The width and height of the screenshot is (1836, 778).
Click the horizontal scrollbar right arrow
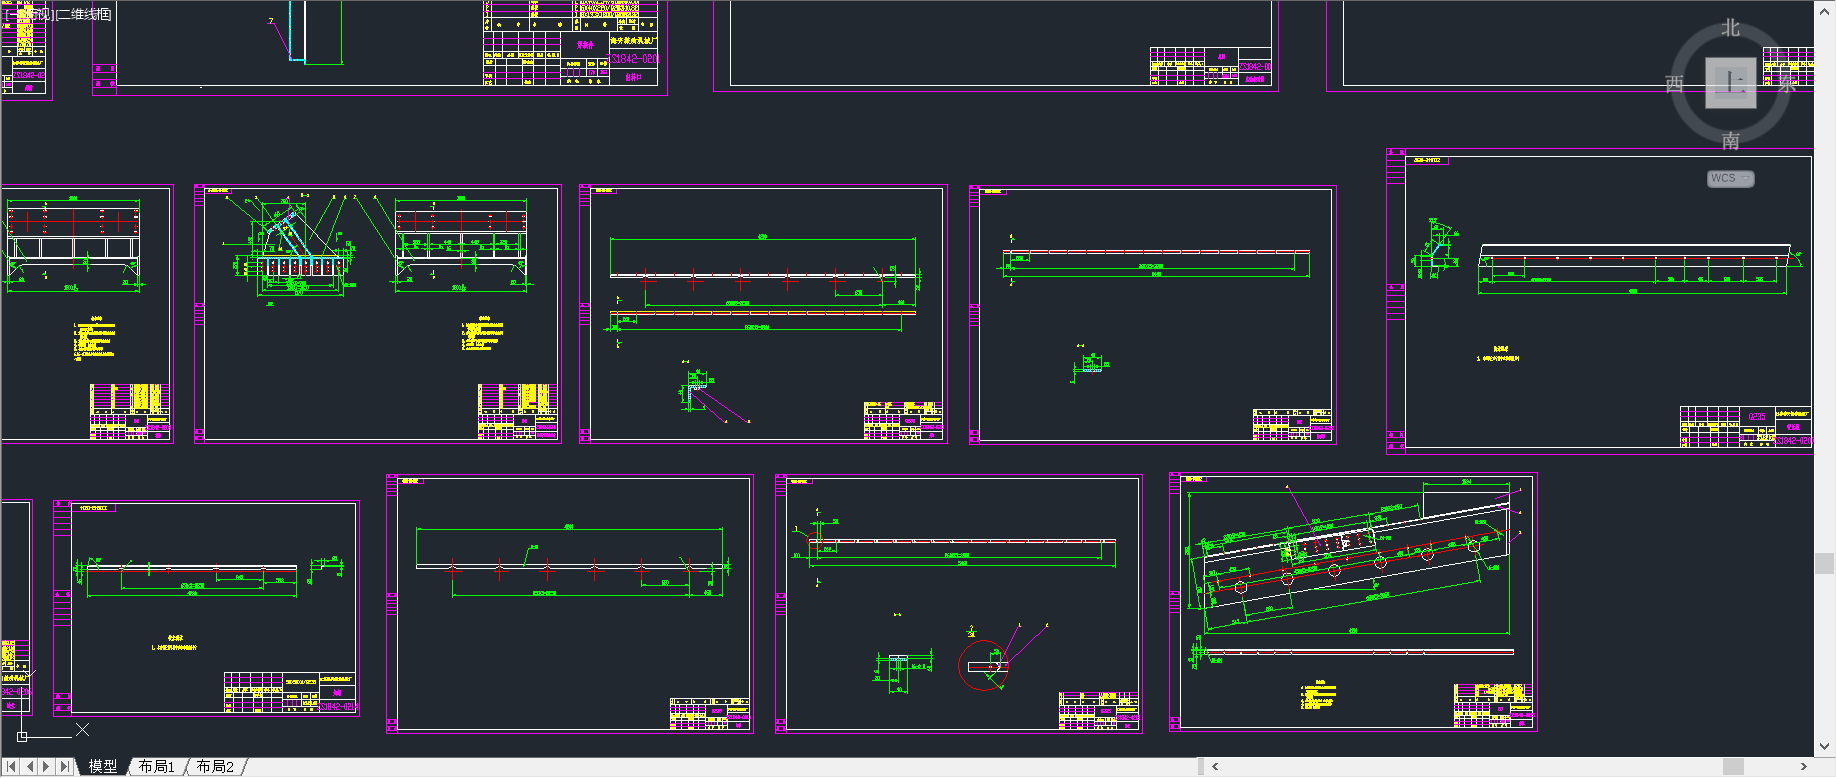click(1804, 767)
